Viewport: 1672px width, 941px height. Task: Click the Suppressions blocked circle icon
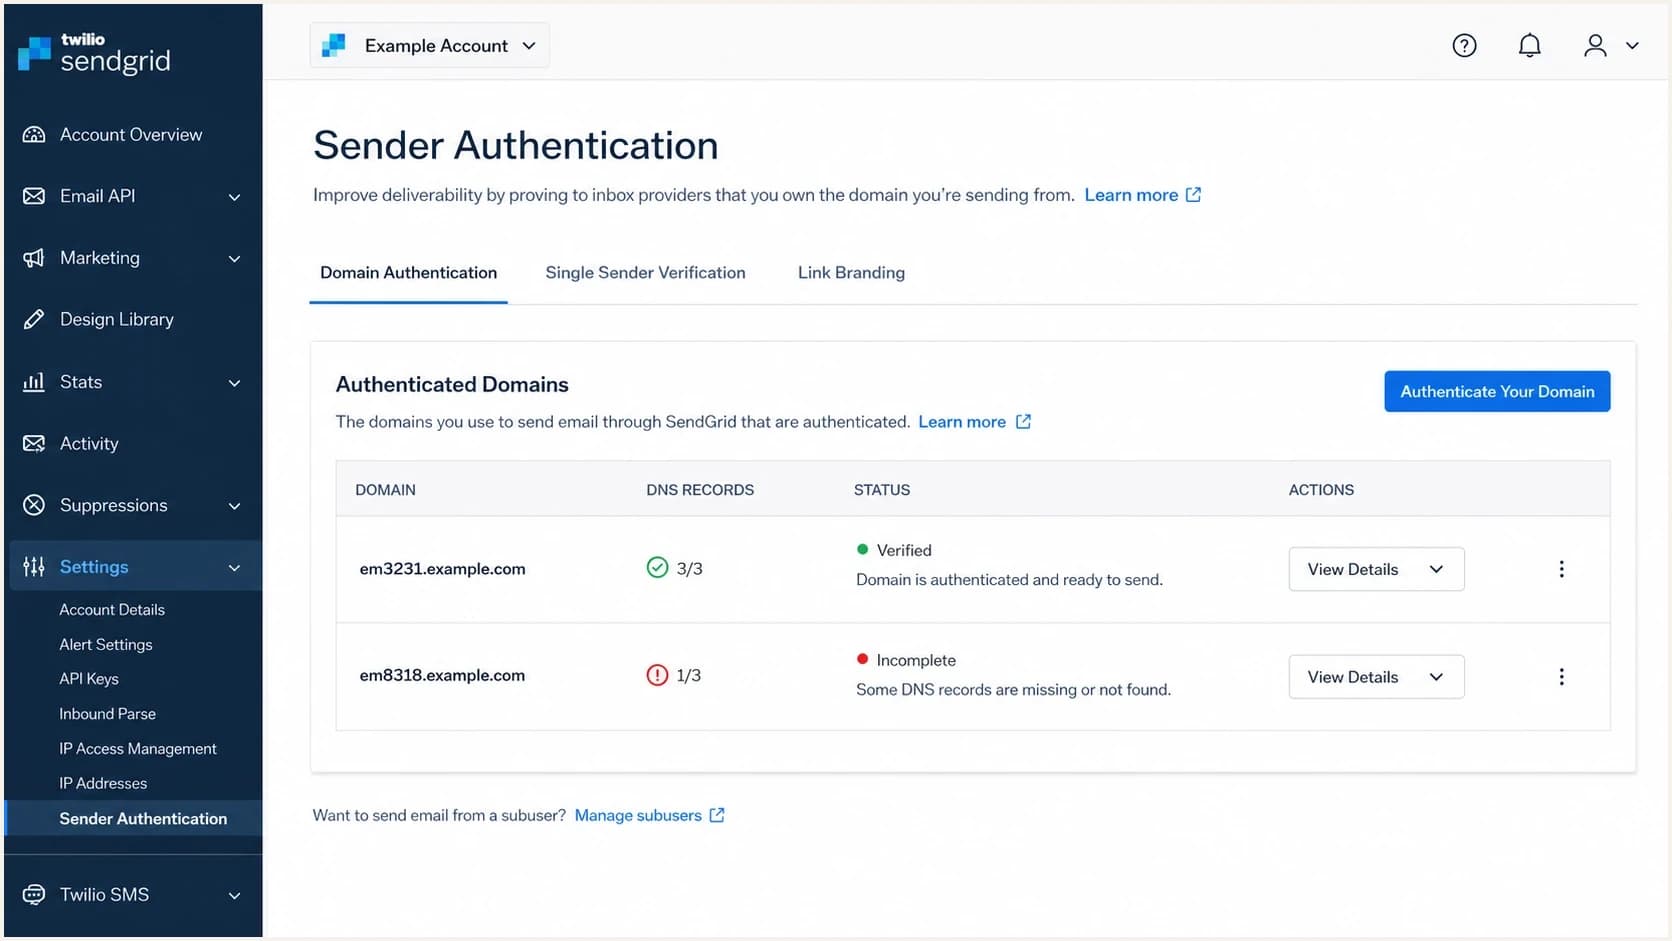[x=34, y=505]
